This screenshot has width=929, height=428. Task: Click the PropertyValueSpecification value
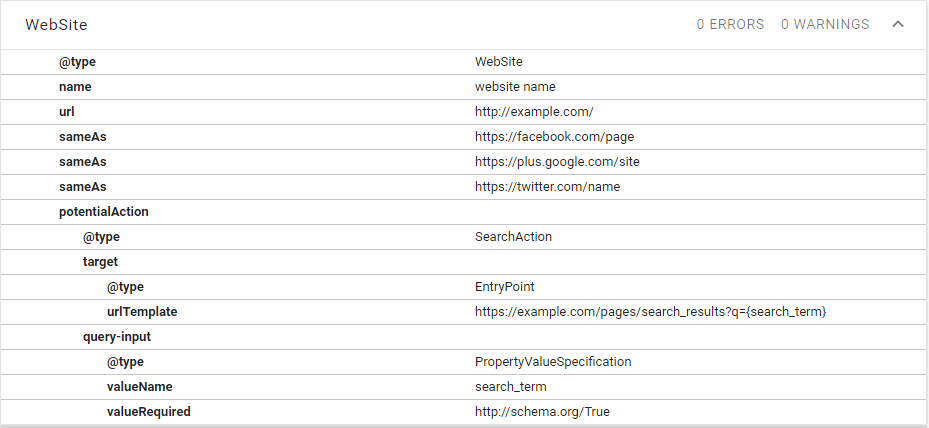[x=553, y=362]
